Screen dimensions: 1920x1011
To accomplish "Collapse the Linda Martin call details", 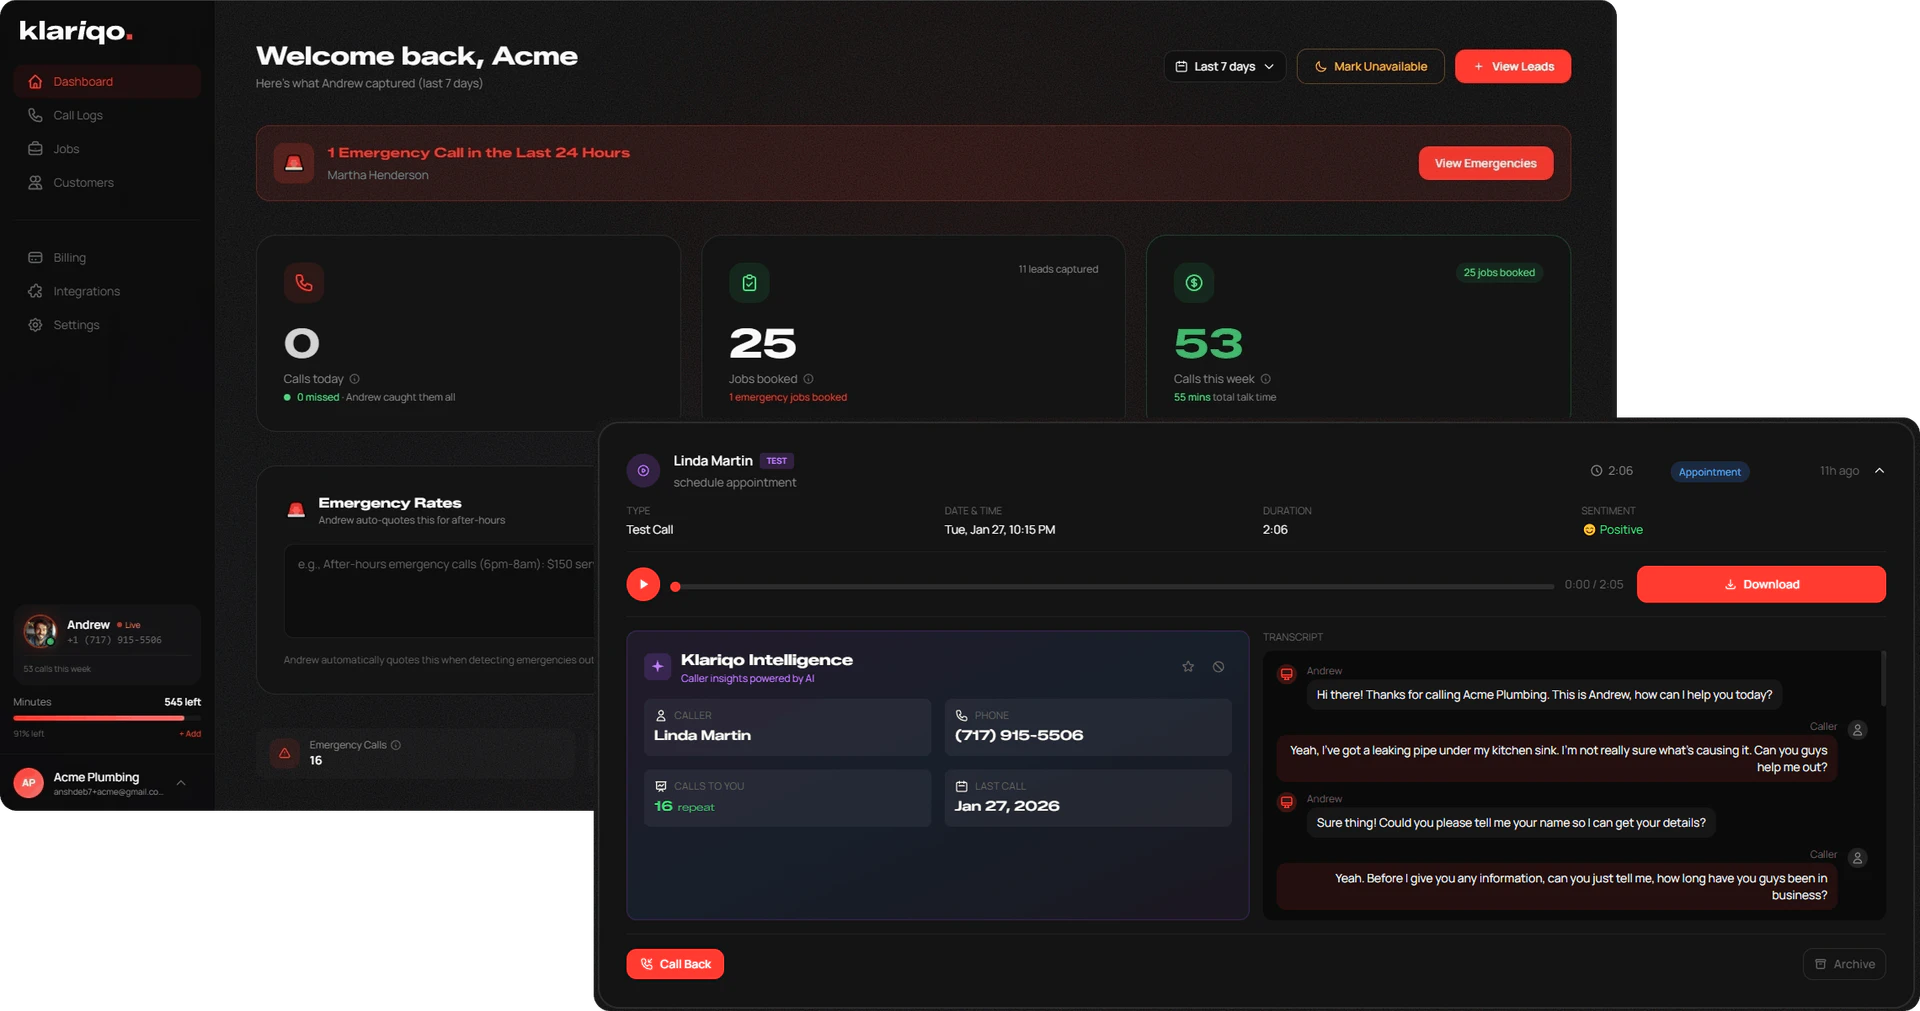I will pos(1879,471).
